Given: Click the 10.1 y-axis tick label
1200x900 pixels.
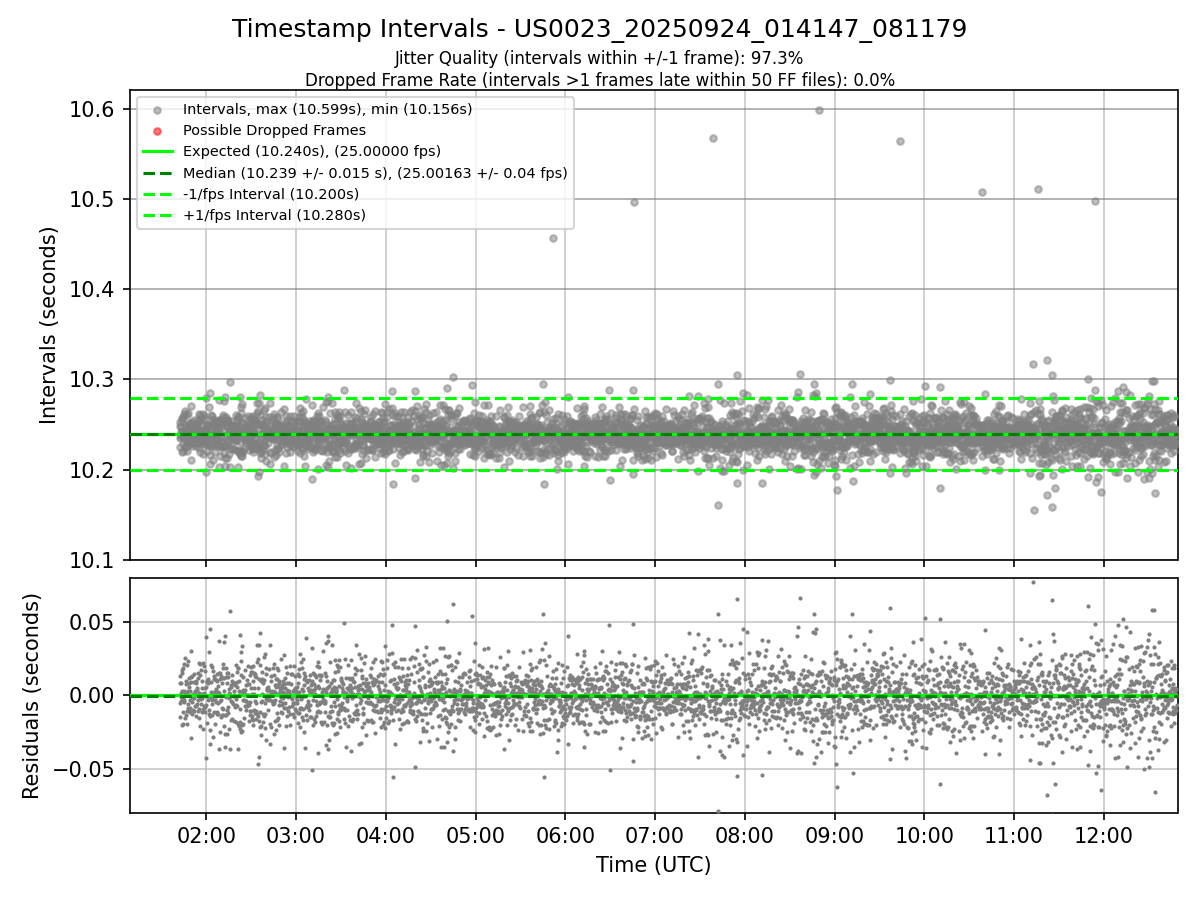Looking at the screenshot, I should coord(93,560).
